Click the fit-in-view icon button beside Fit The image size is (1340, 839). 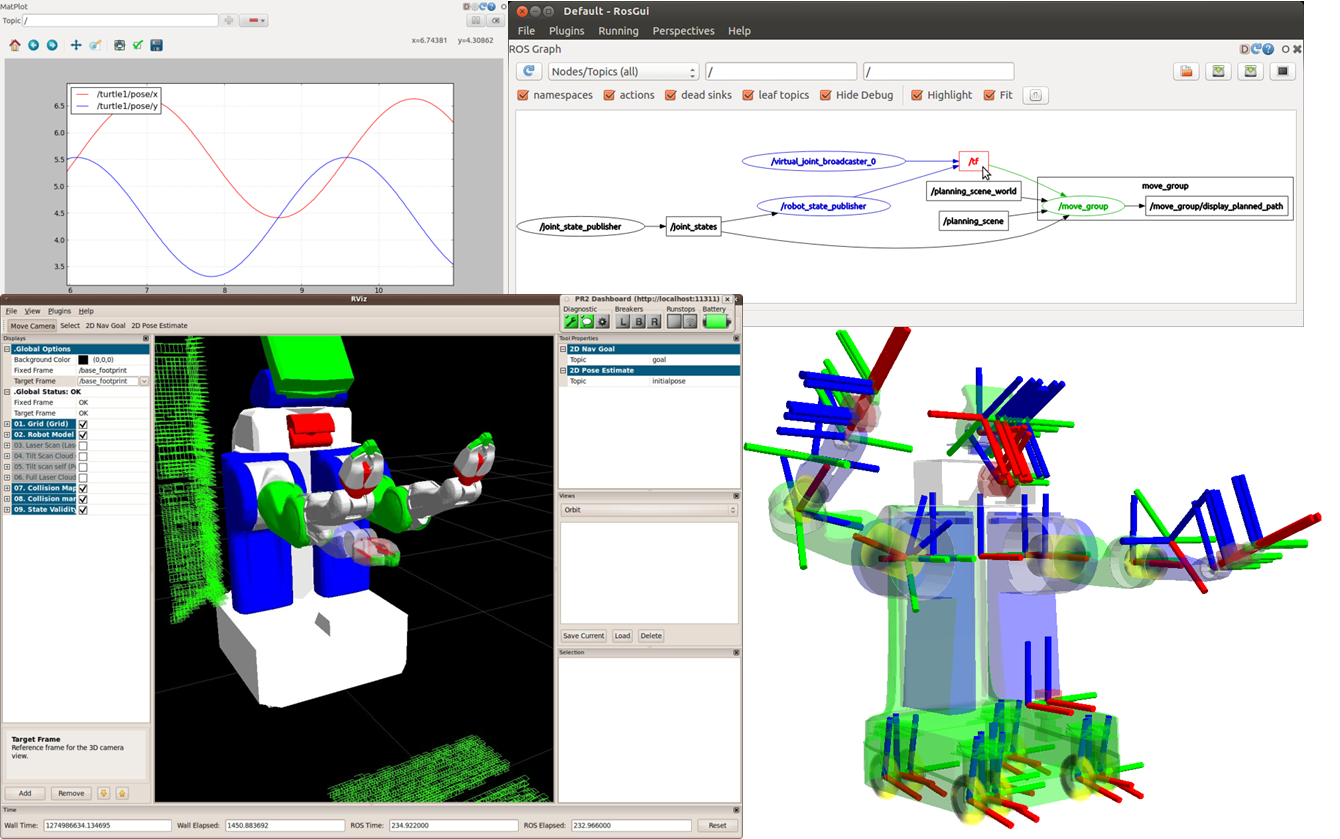click(1035, 95)
